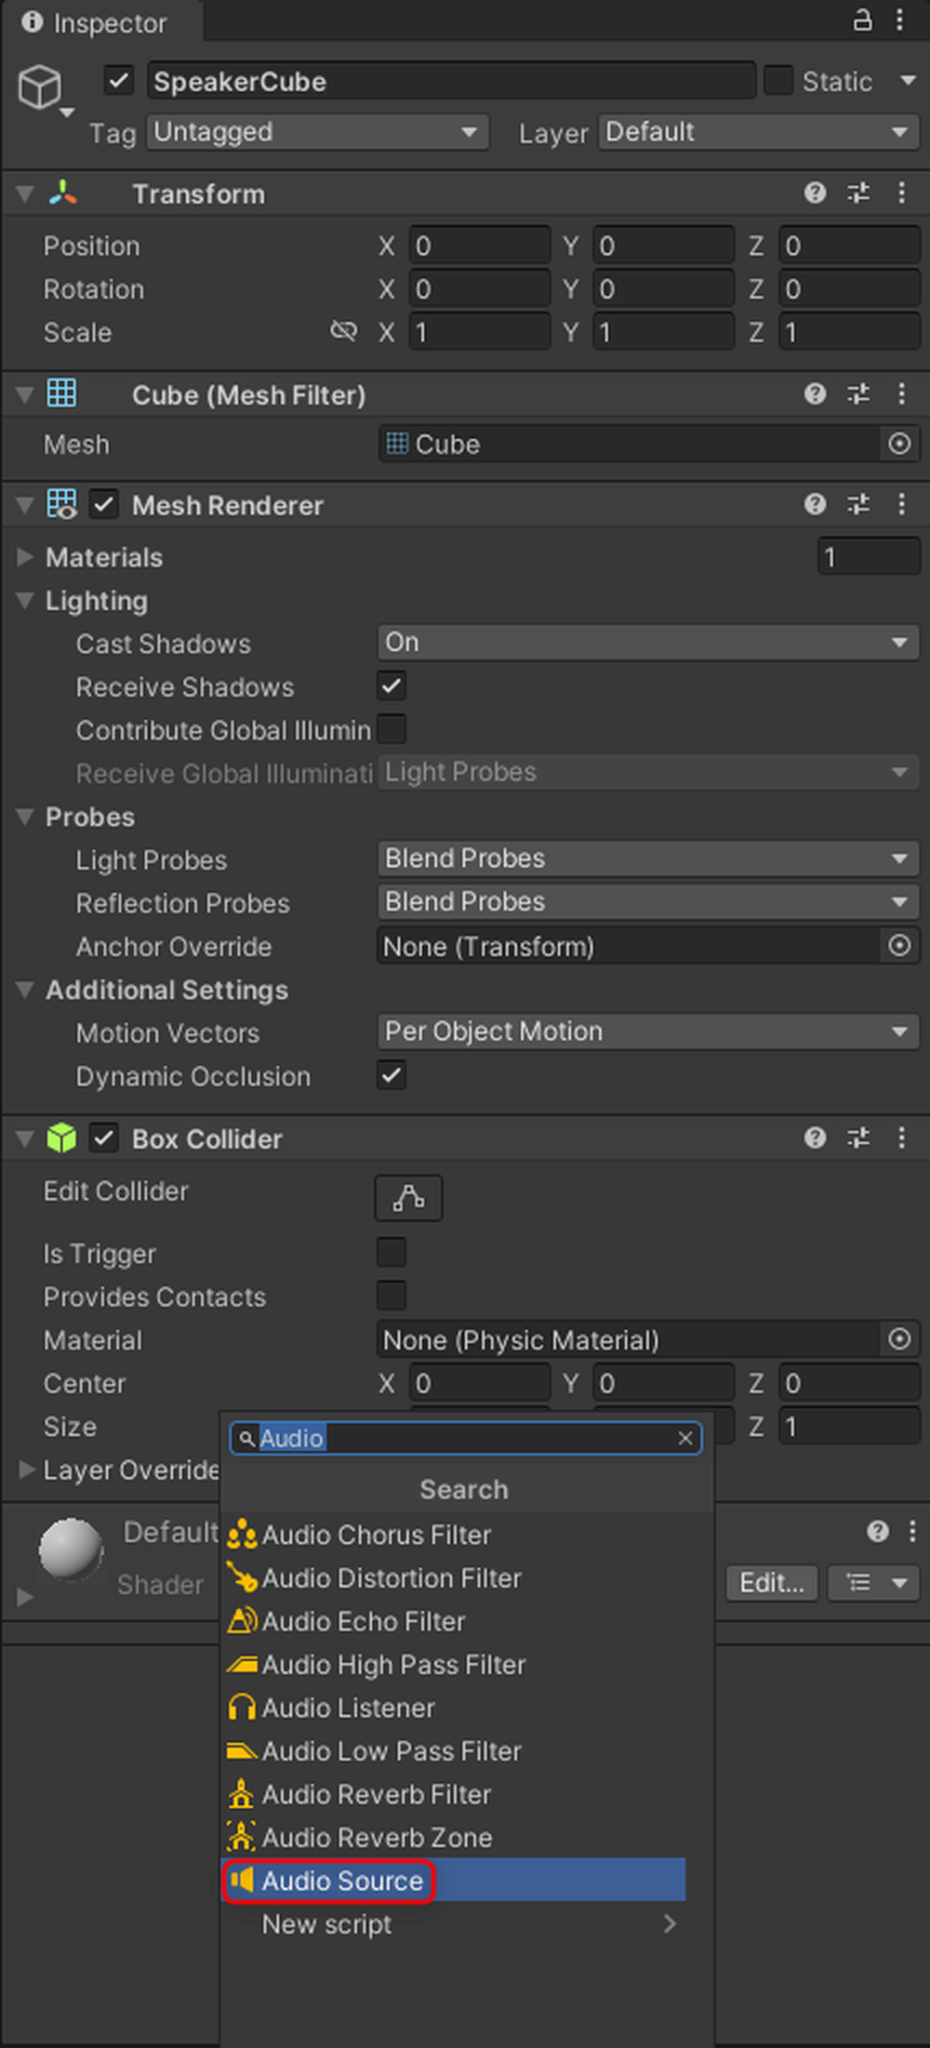The image size is (930, 2048).
Task: Clear the component search field
Action: pos(685,1438)
